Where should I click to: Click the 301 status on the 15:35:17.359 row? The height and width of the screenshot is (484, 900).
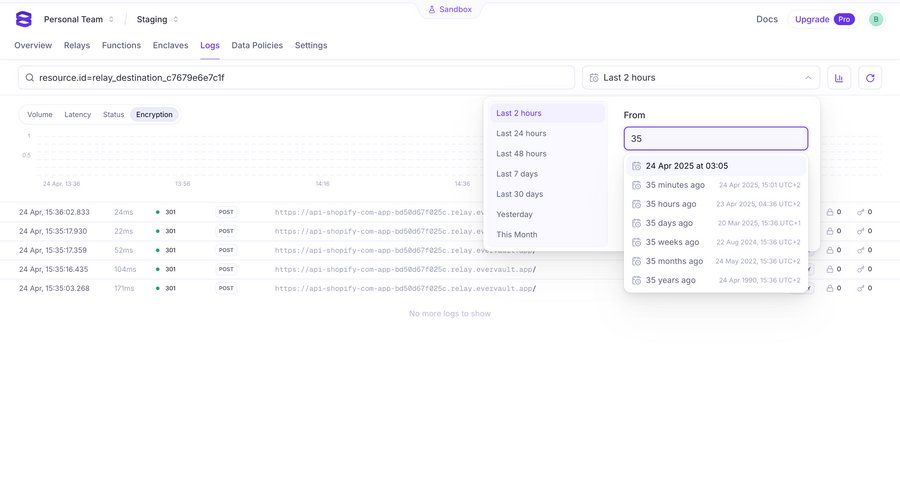click(170, 250)
